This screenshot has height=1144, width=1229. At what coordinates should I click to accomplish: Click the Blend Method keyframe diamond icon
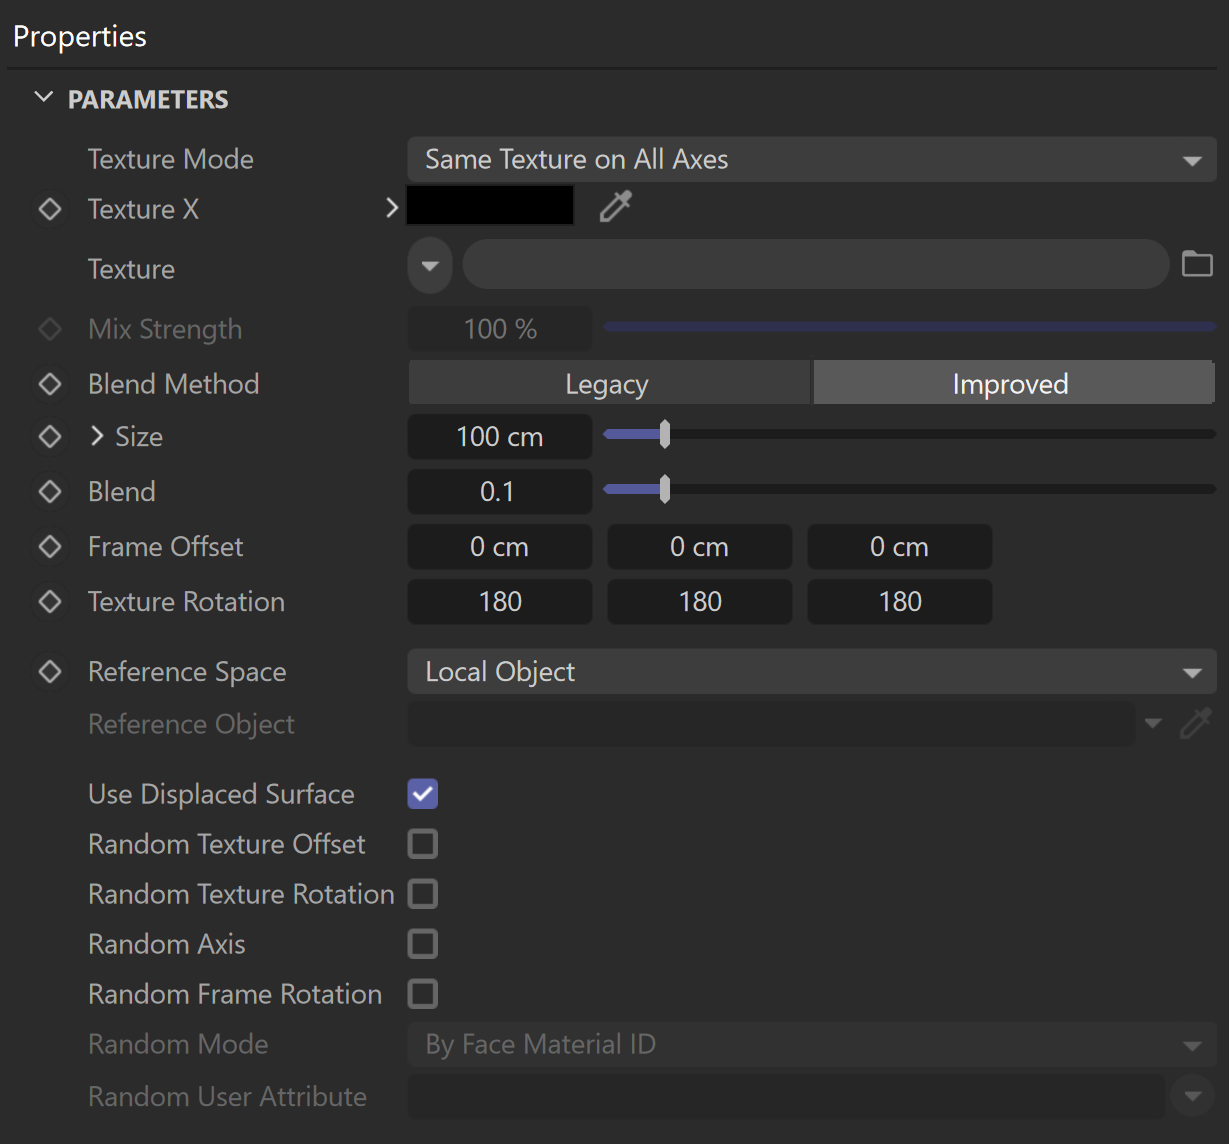point(50,384)
